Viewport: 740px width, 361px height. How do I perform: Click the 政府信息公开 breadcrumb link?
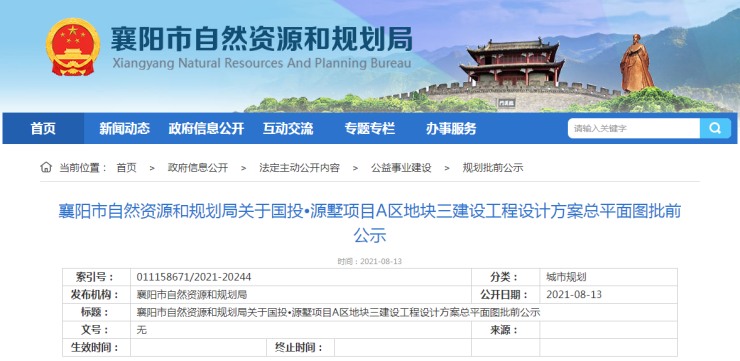[198, 168]
